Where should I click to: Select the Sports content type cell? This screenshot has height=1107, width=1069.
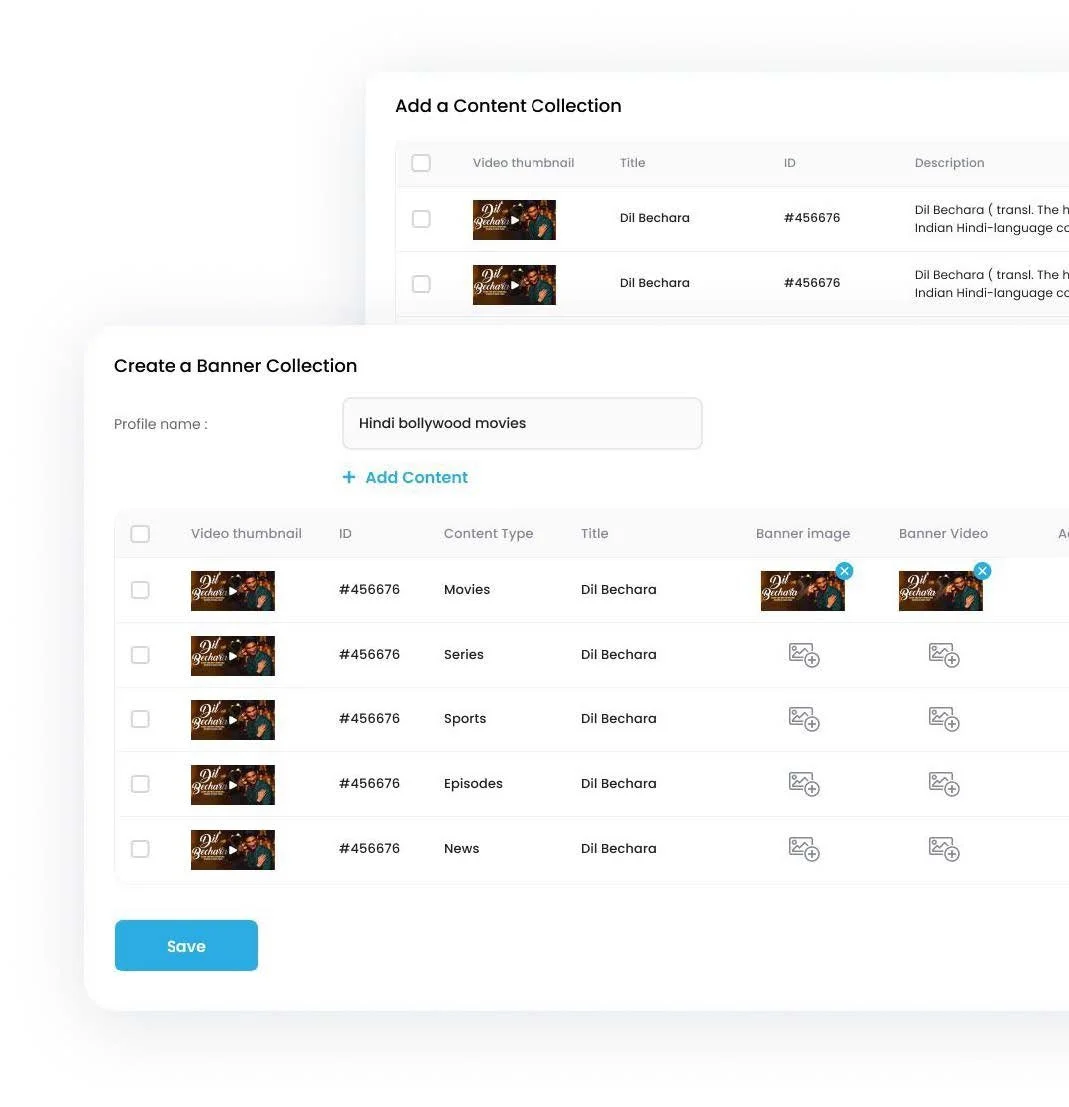[465, 719]
